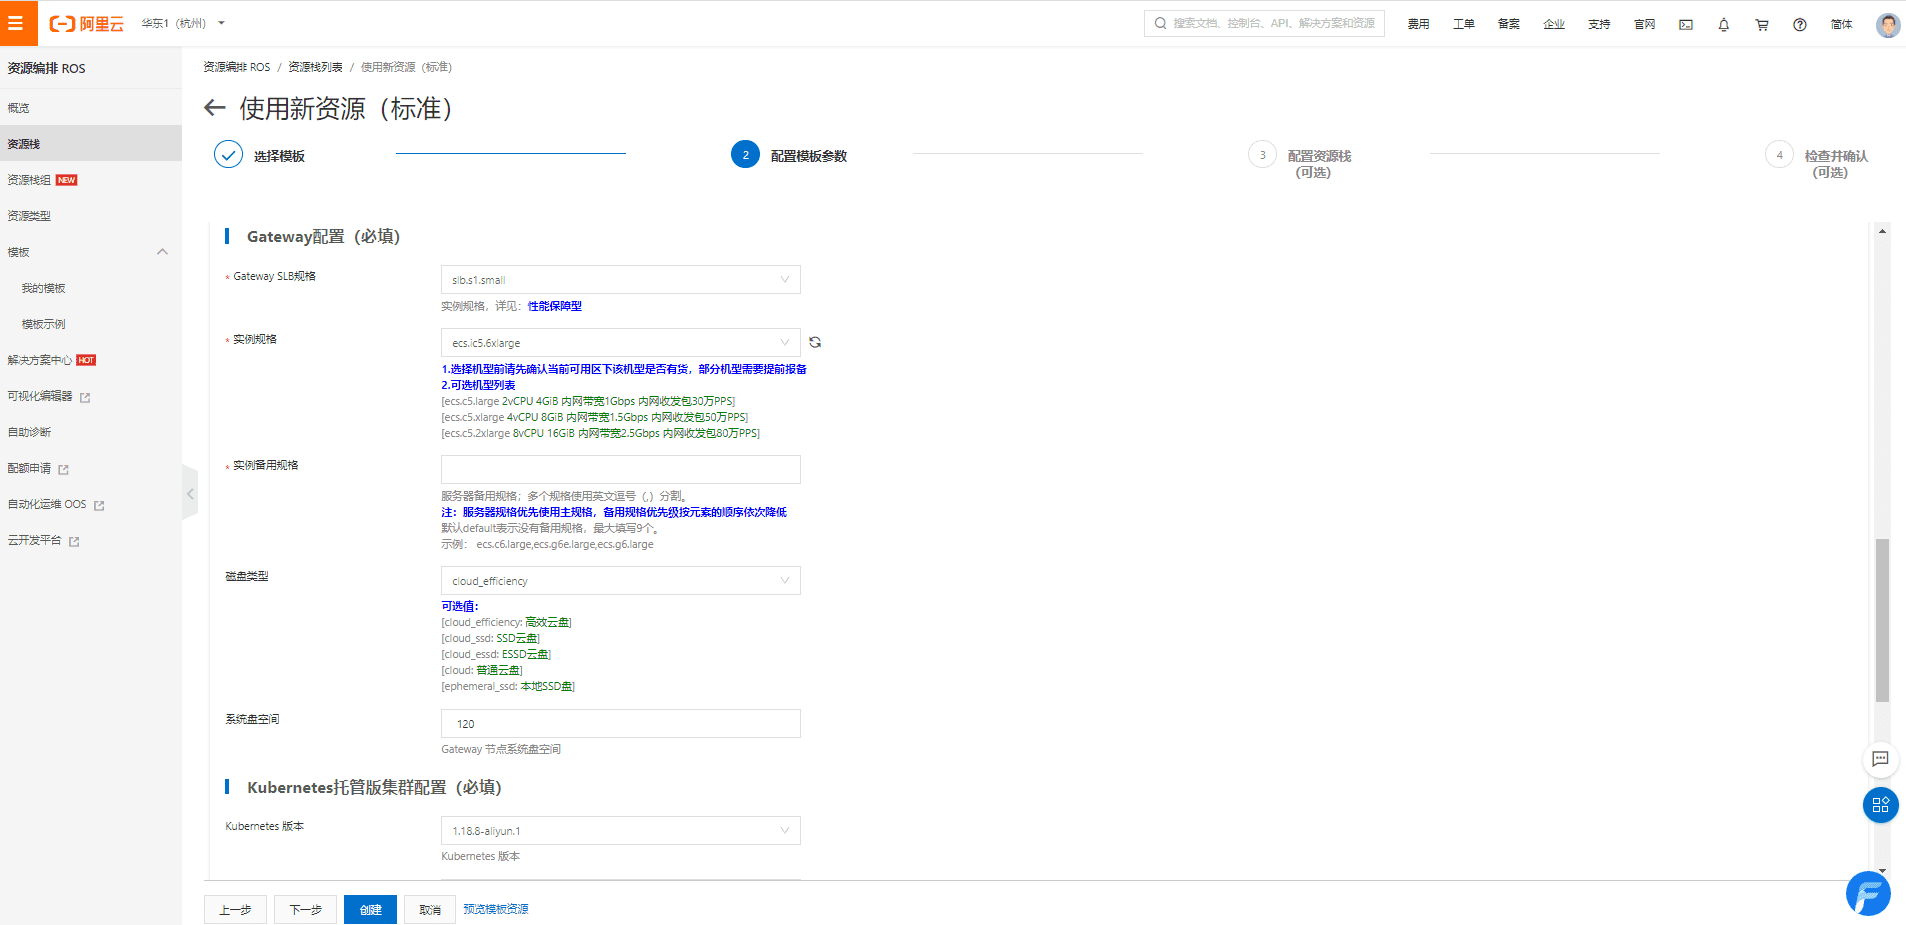
Task: Open the feedback chat bubble icon
Action: pyautogui.click(x=1880, y=759)
